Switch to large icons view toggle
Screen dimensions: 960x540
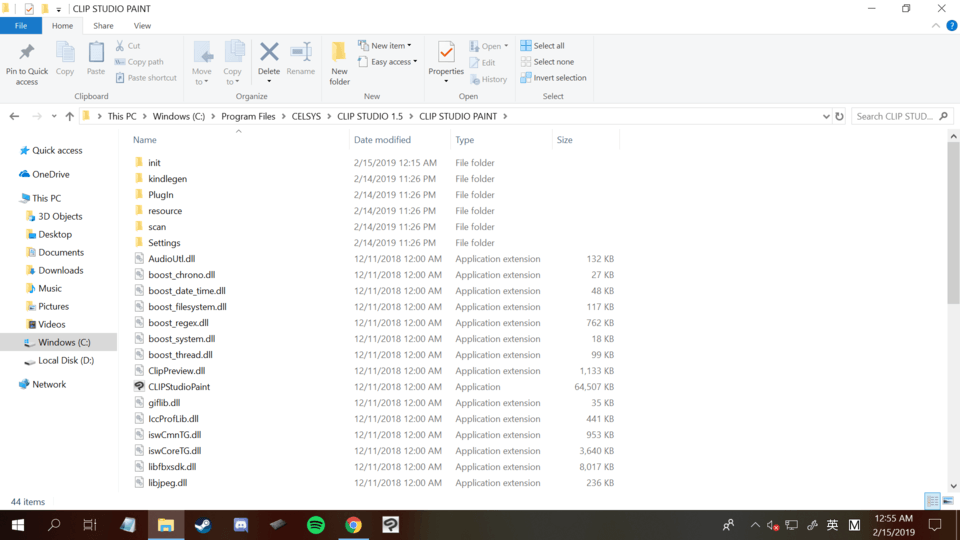(948, 501)
